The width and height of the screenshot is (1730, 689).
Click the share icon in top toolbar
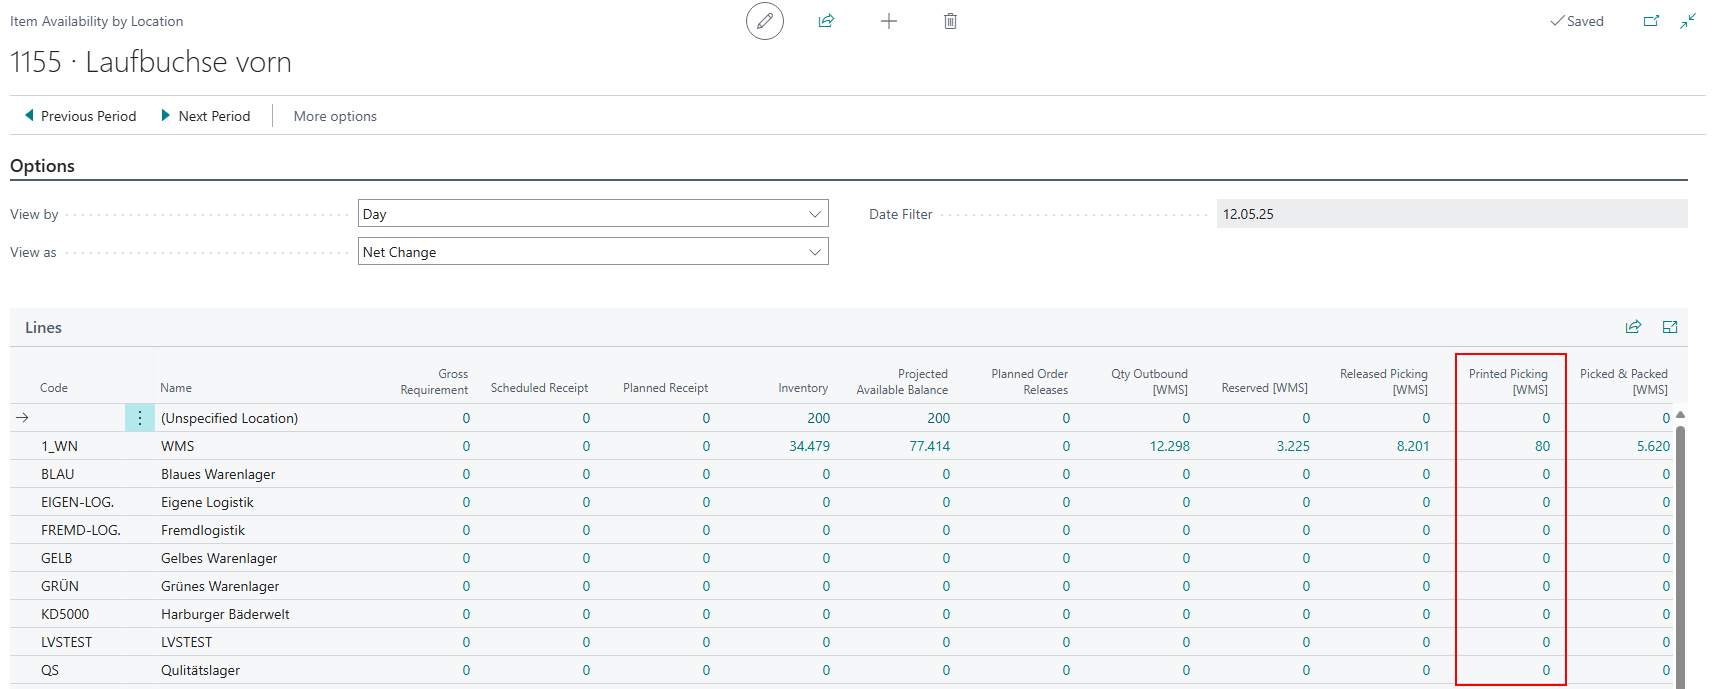(826, 21)
